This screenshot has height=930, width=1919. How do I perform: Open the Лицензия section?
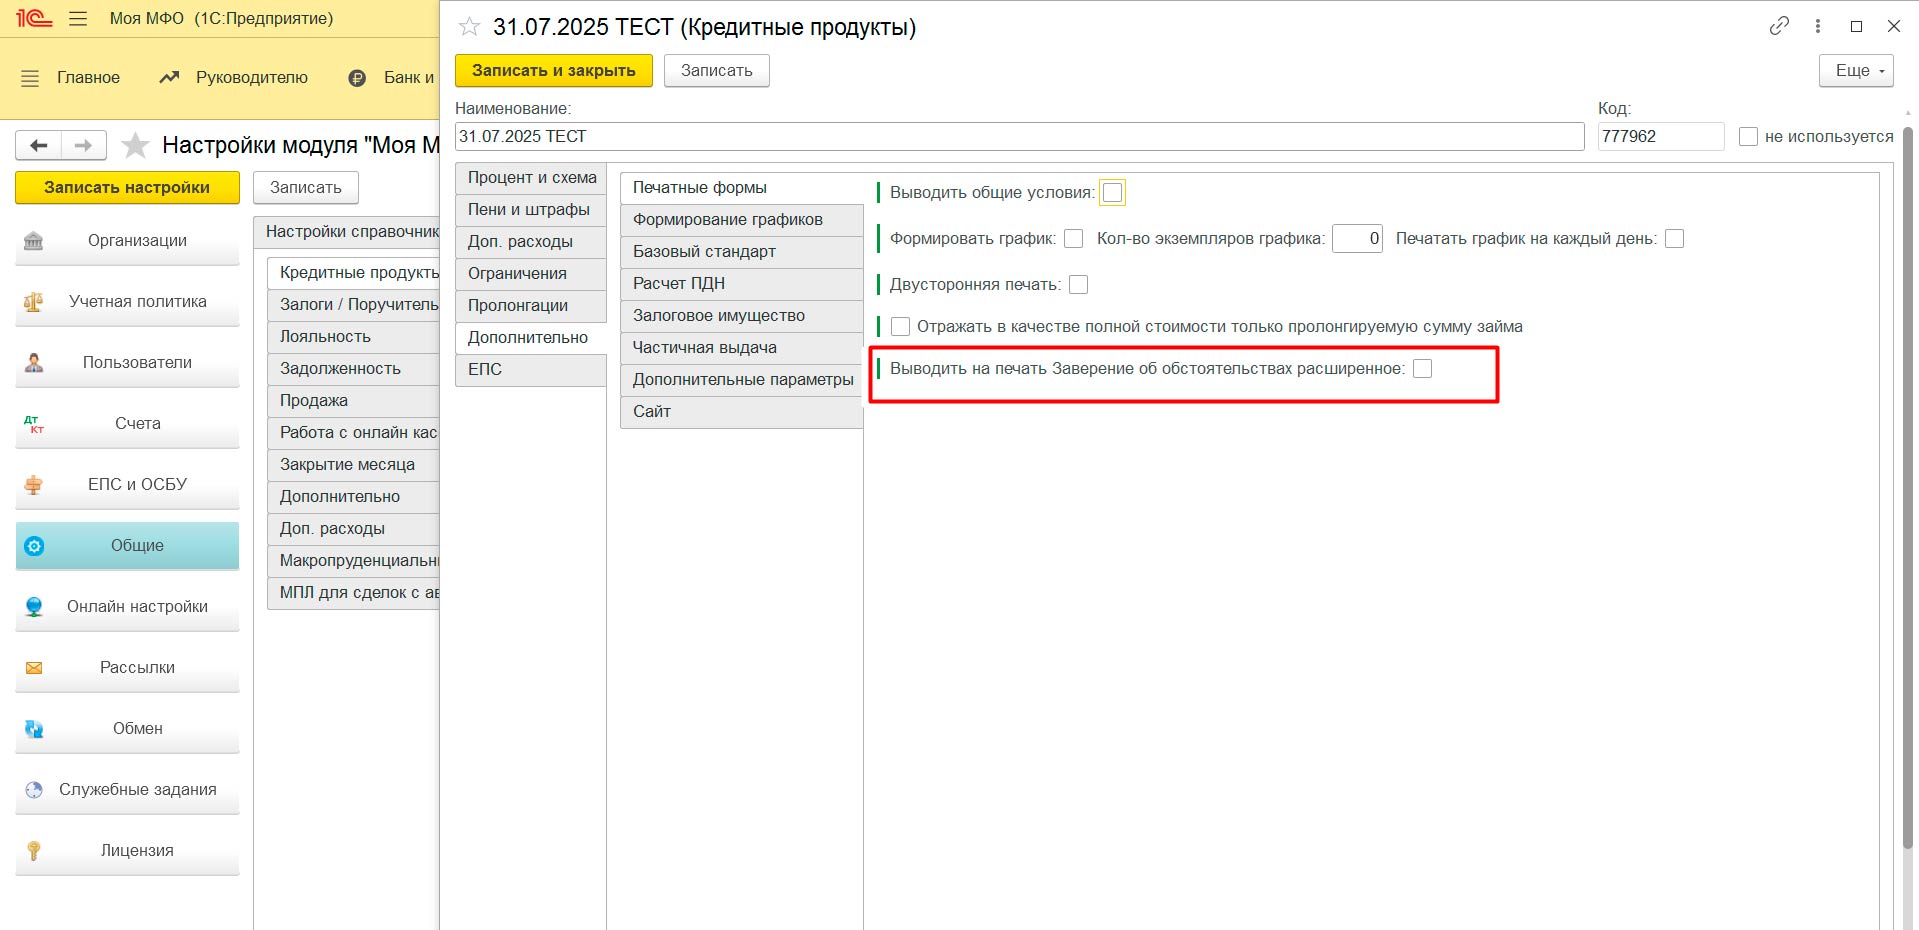click(127, 851)
